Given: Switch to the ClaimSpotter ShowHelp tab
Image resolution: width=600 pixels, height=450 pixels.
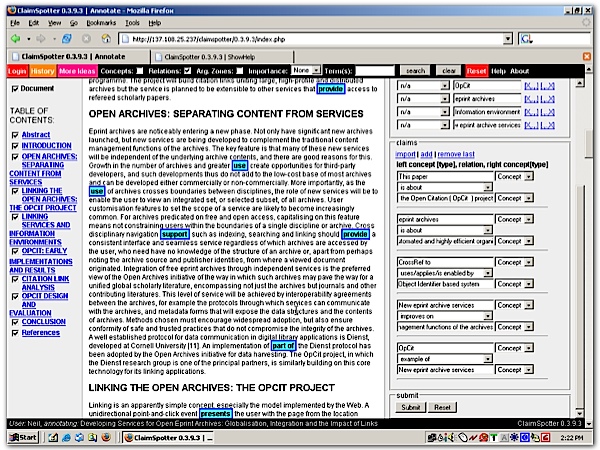Looking at the screenshot, I should click(222, 57).
